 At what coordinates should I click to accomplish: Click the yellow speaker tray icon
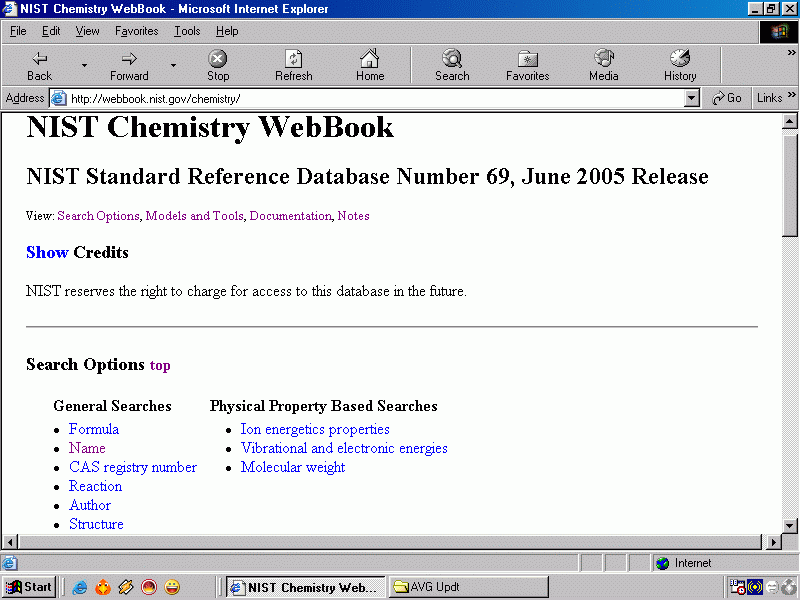click(x=755, y=587)
